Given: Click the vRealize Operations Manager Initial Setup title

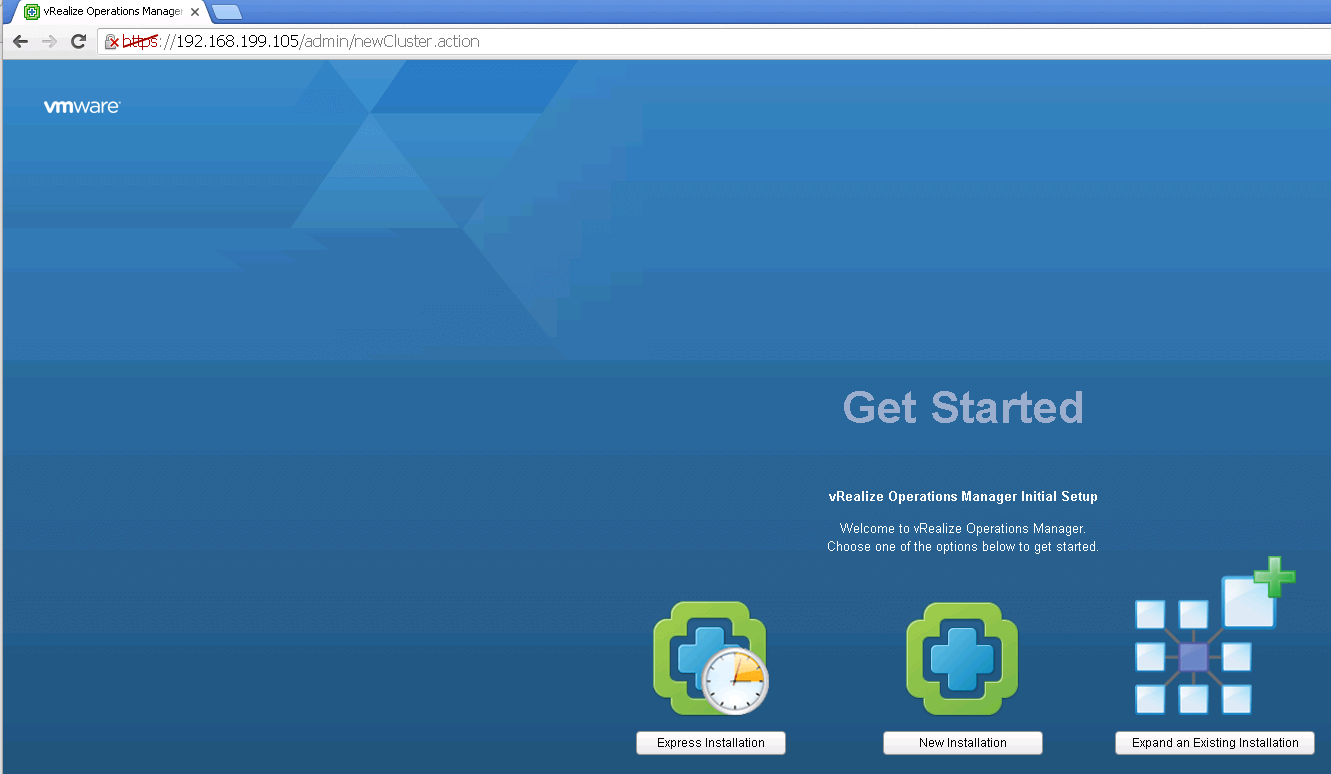Looking at the screenshot, I should click(x=963, y=496).
